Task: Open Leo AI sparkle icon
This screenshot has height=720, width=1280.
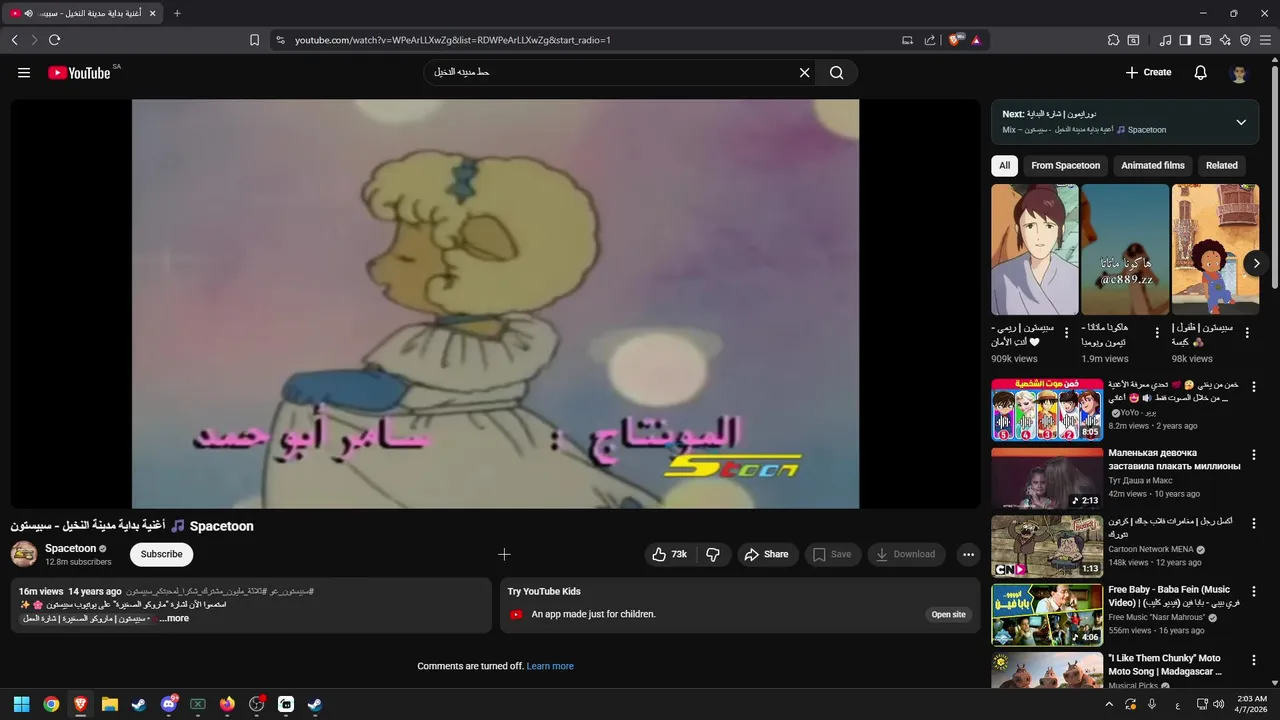Action: tap(1225, 40)
